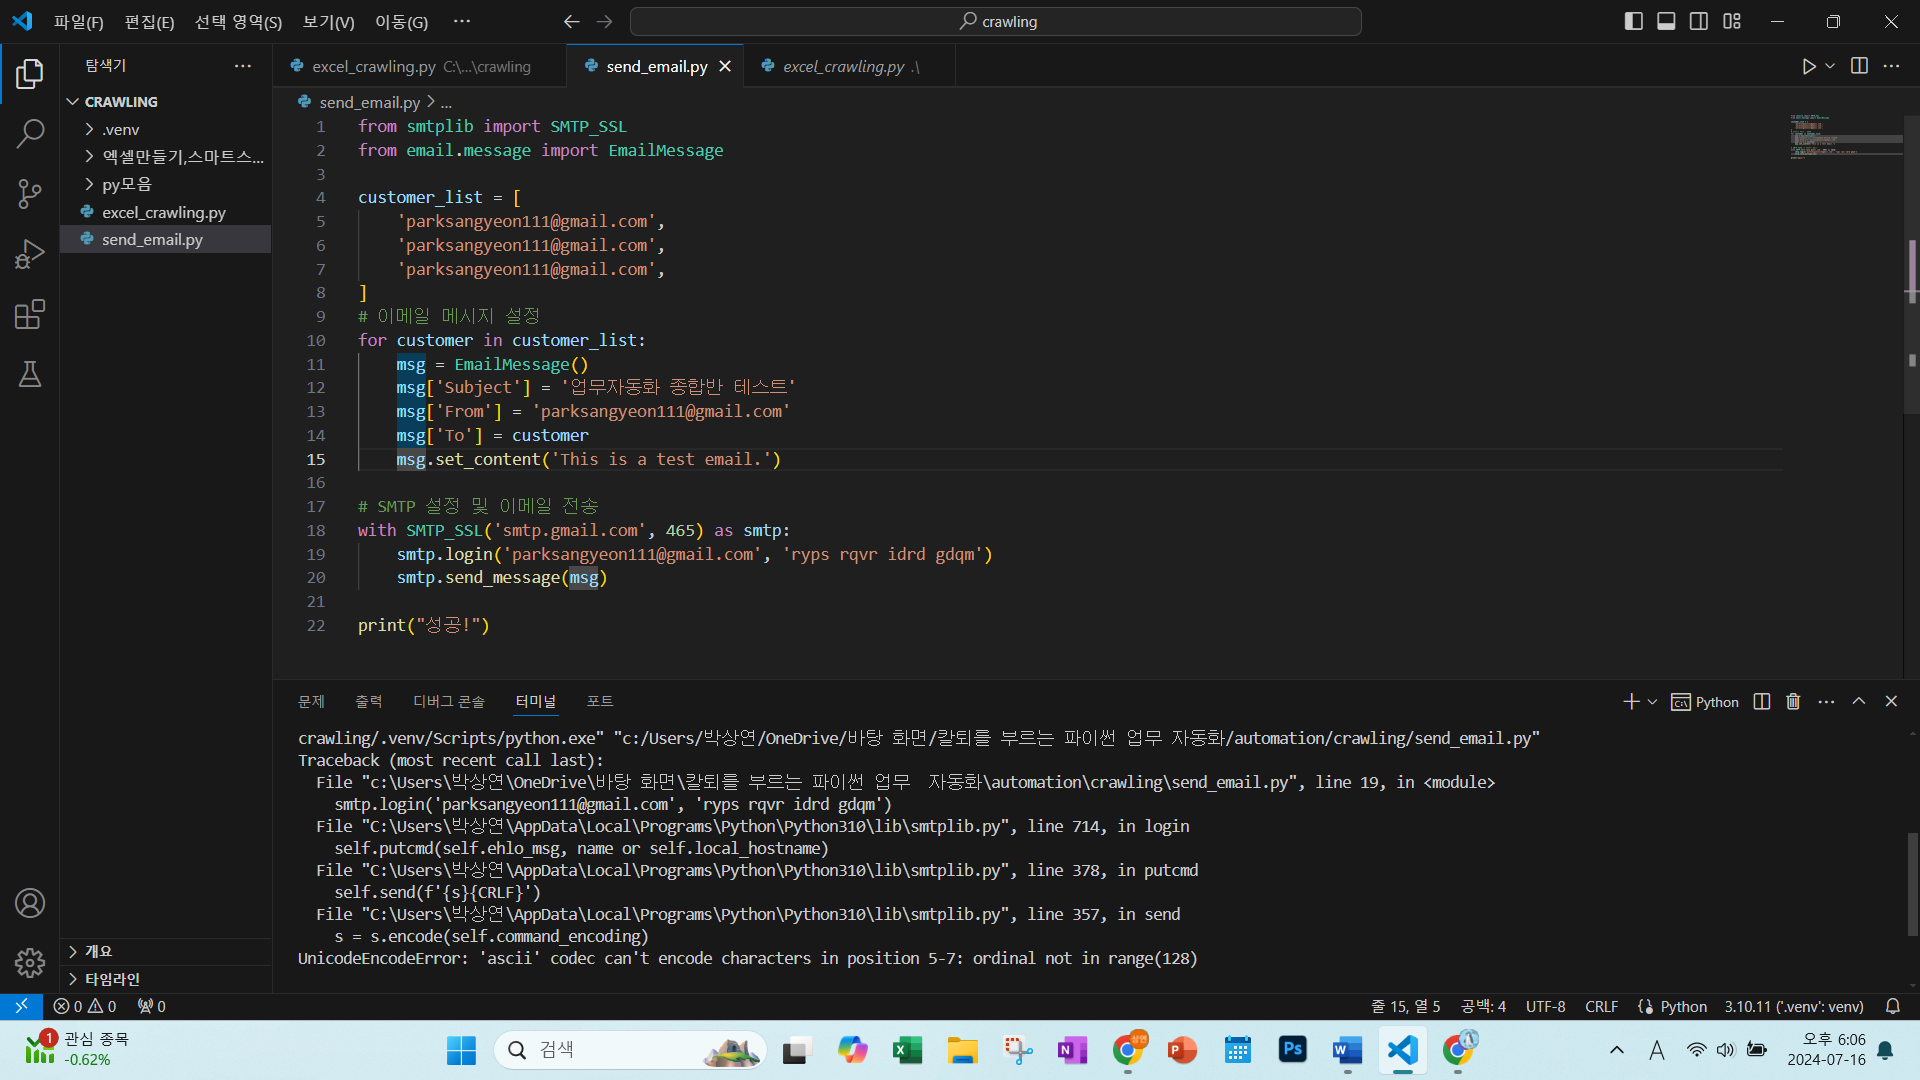Open Excel from the Windows taskbar
Screen dimensions: 1920x1080
click(x=907, y=1050)
